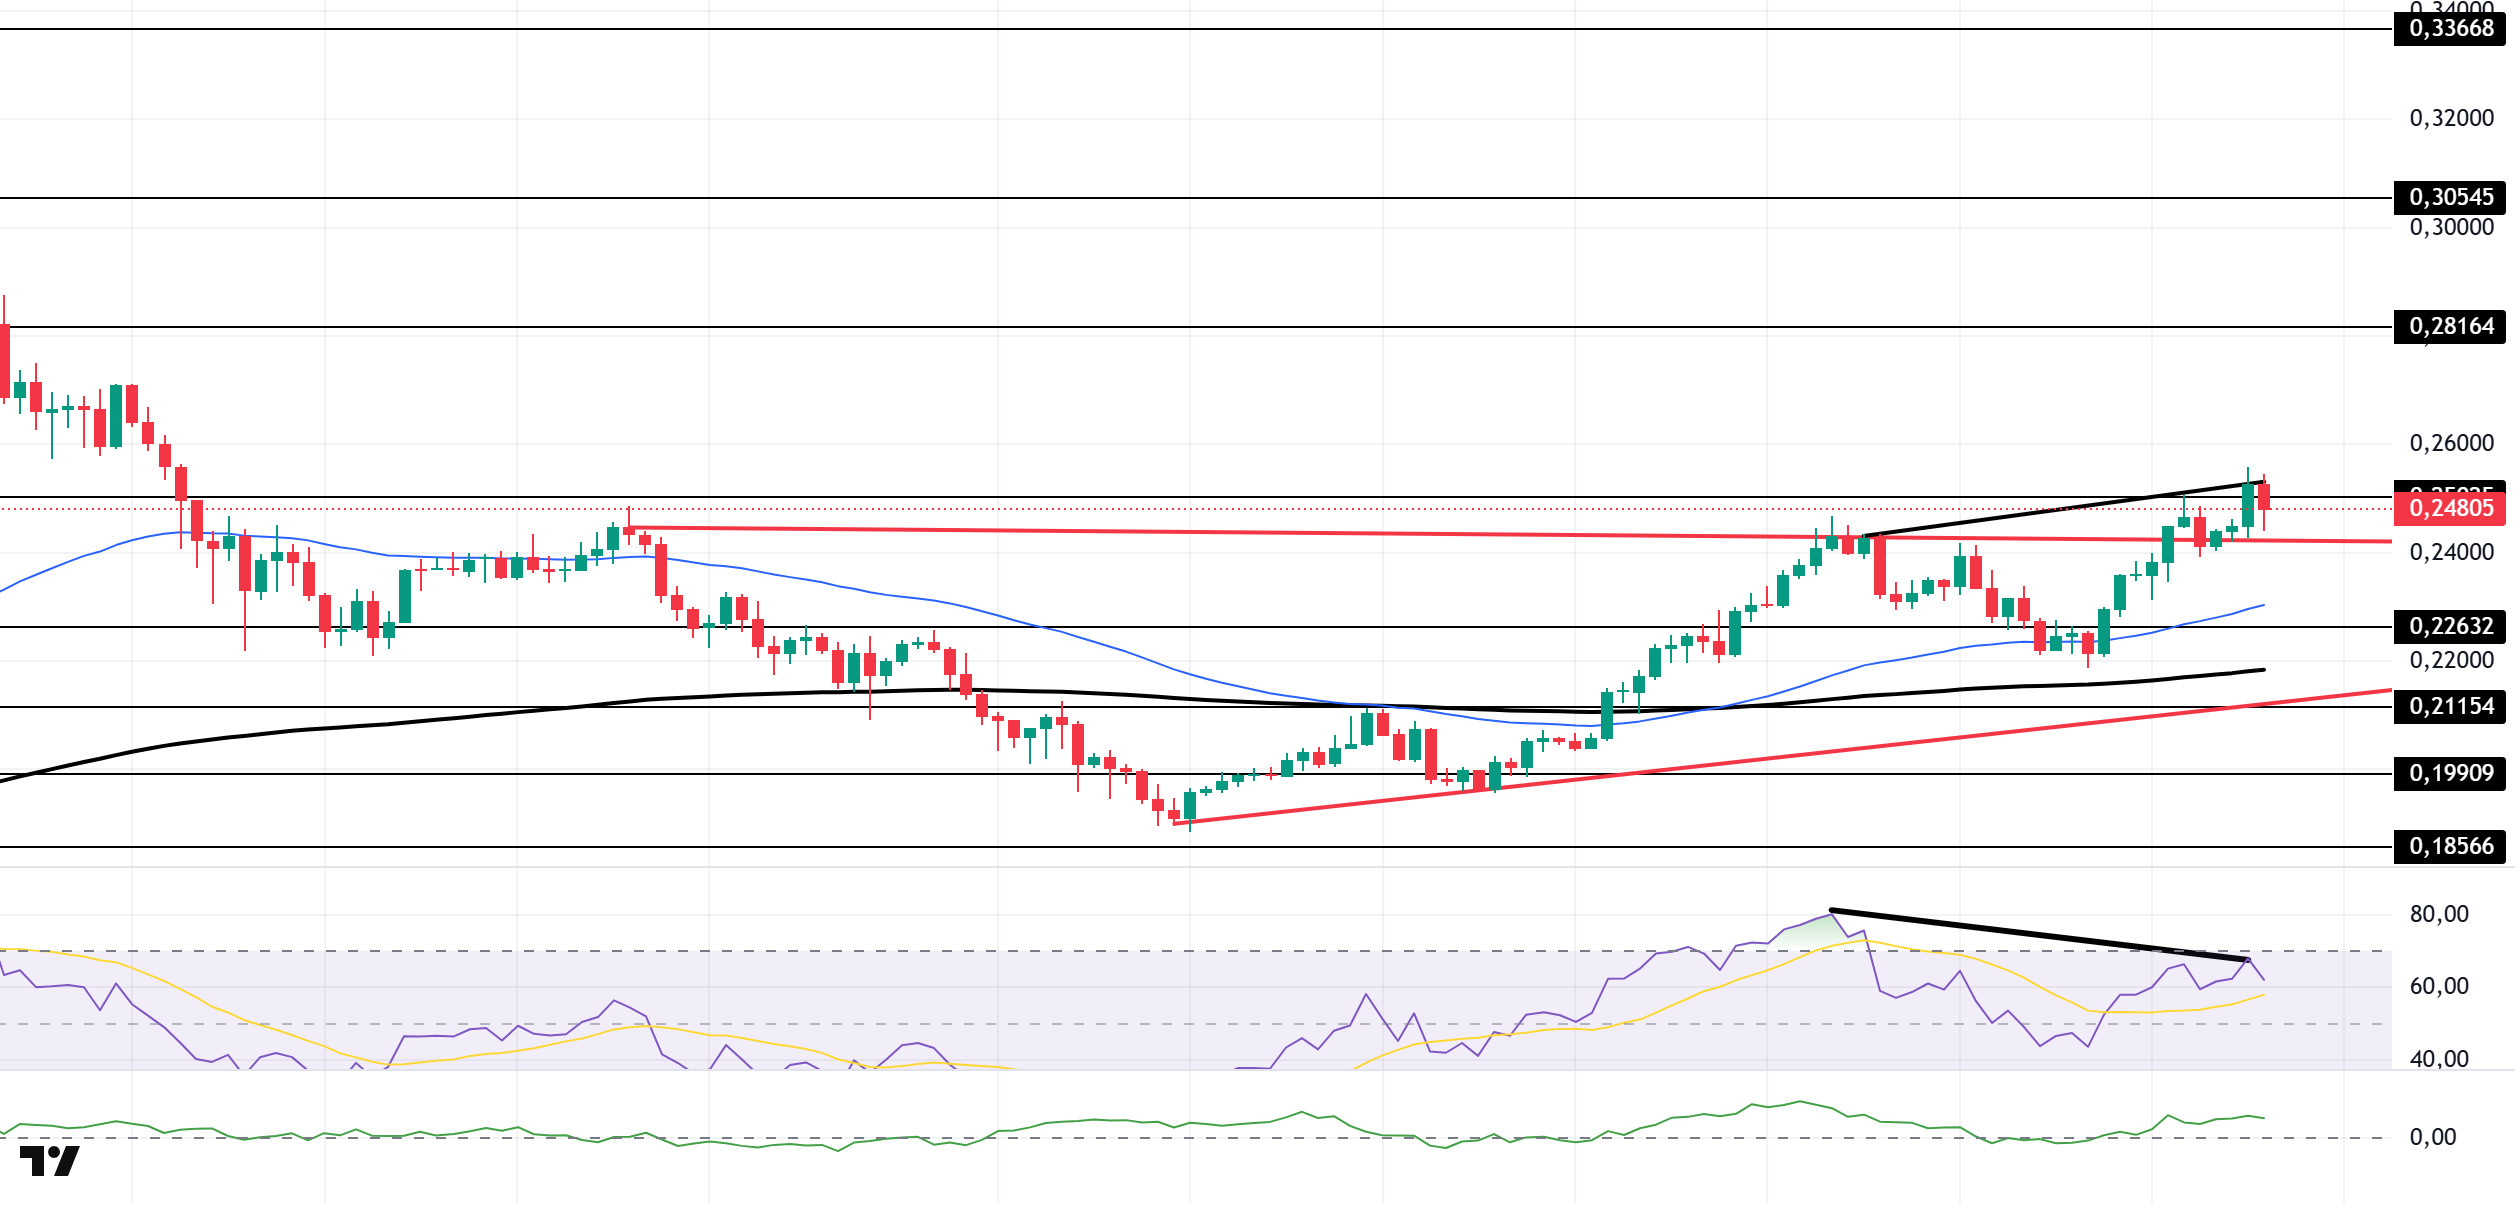
Task: Click the 0,30000 price axis value
Action: [x=2451, y=228]
